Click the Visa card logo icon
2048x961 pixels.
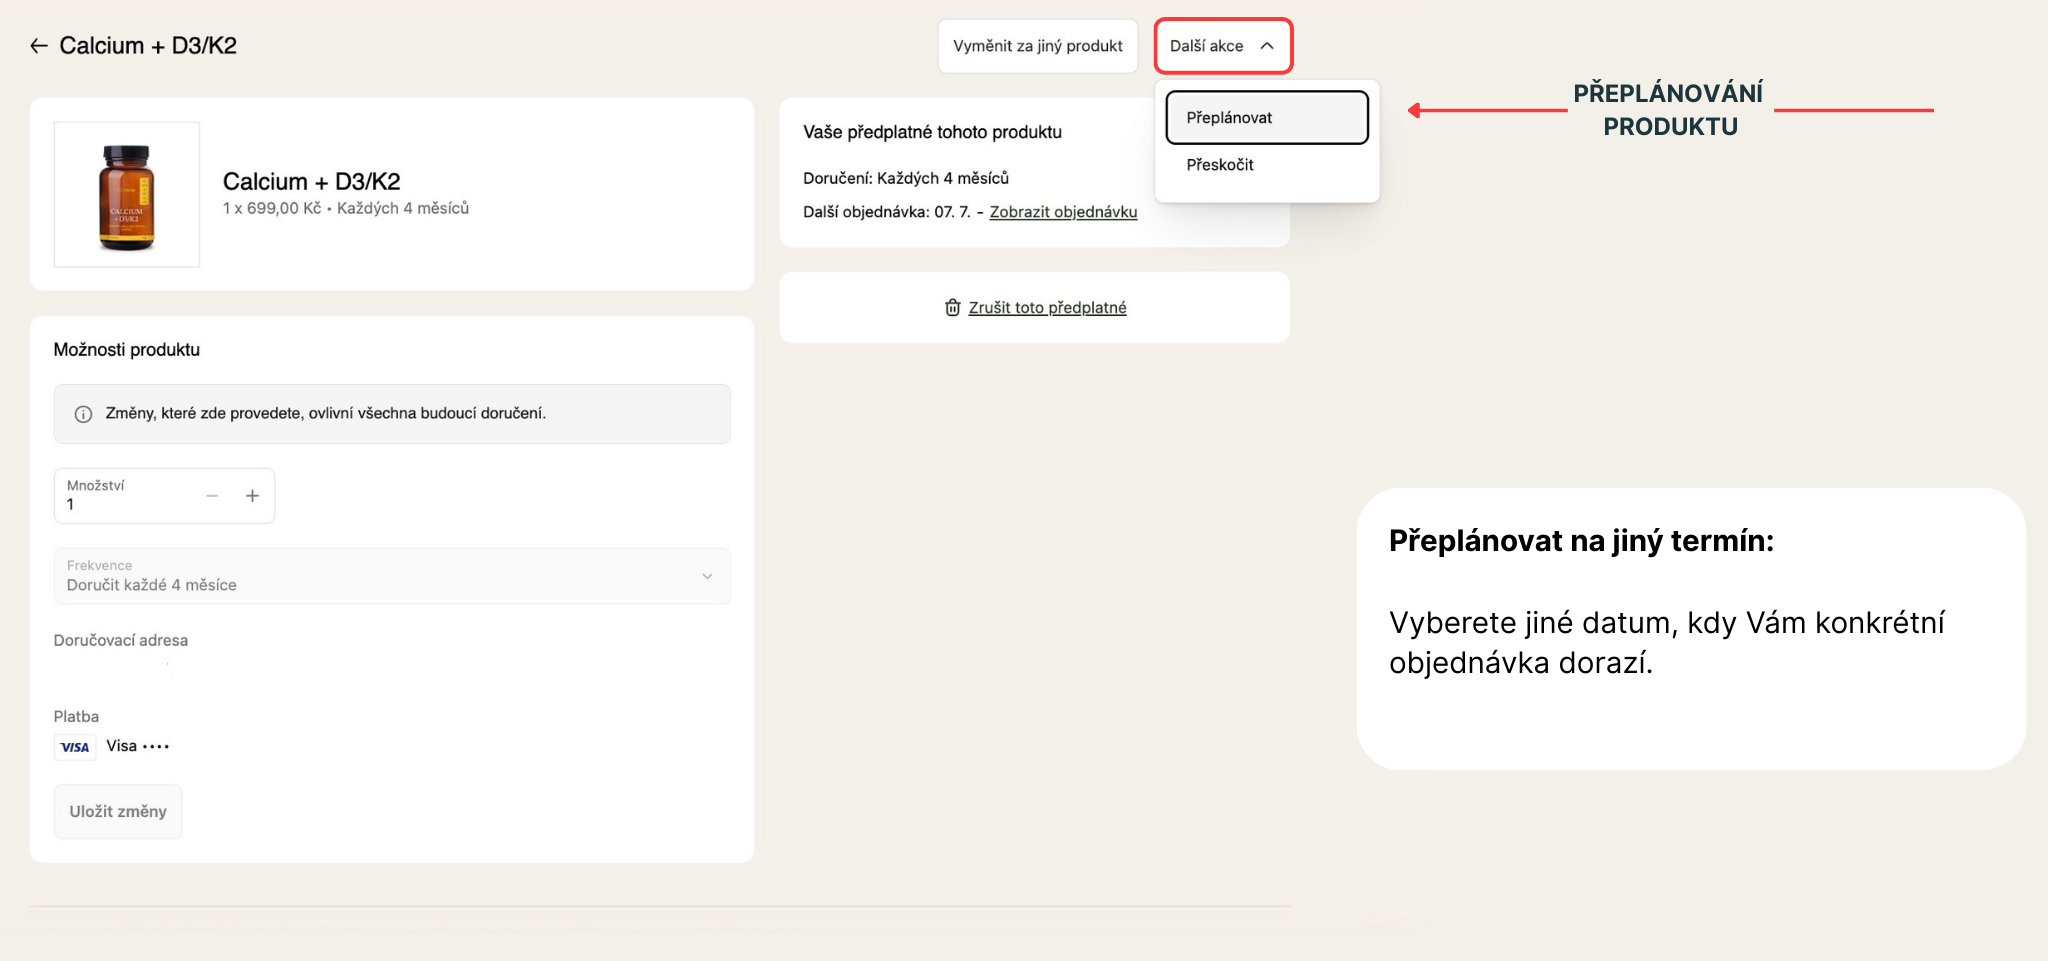(75, 747)
